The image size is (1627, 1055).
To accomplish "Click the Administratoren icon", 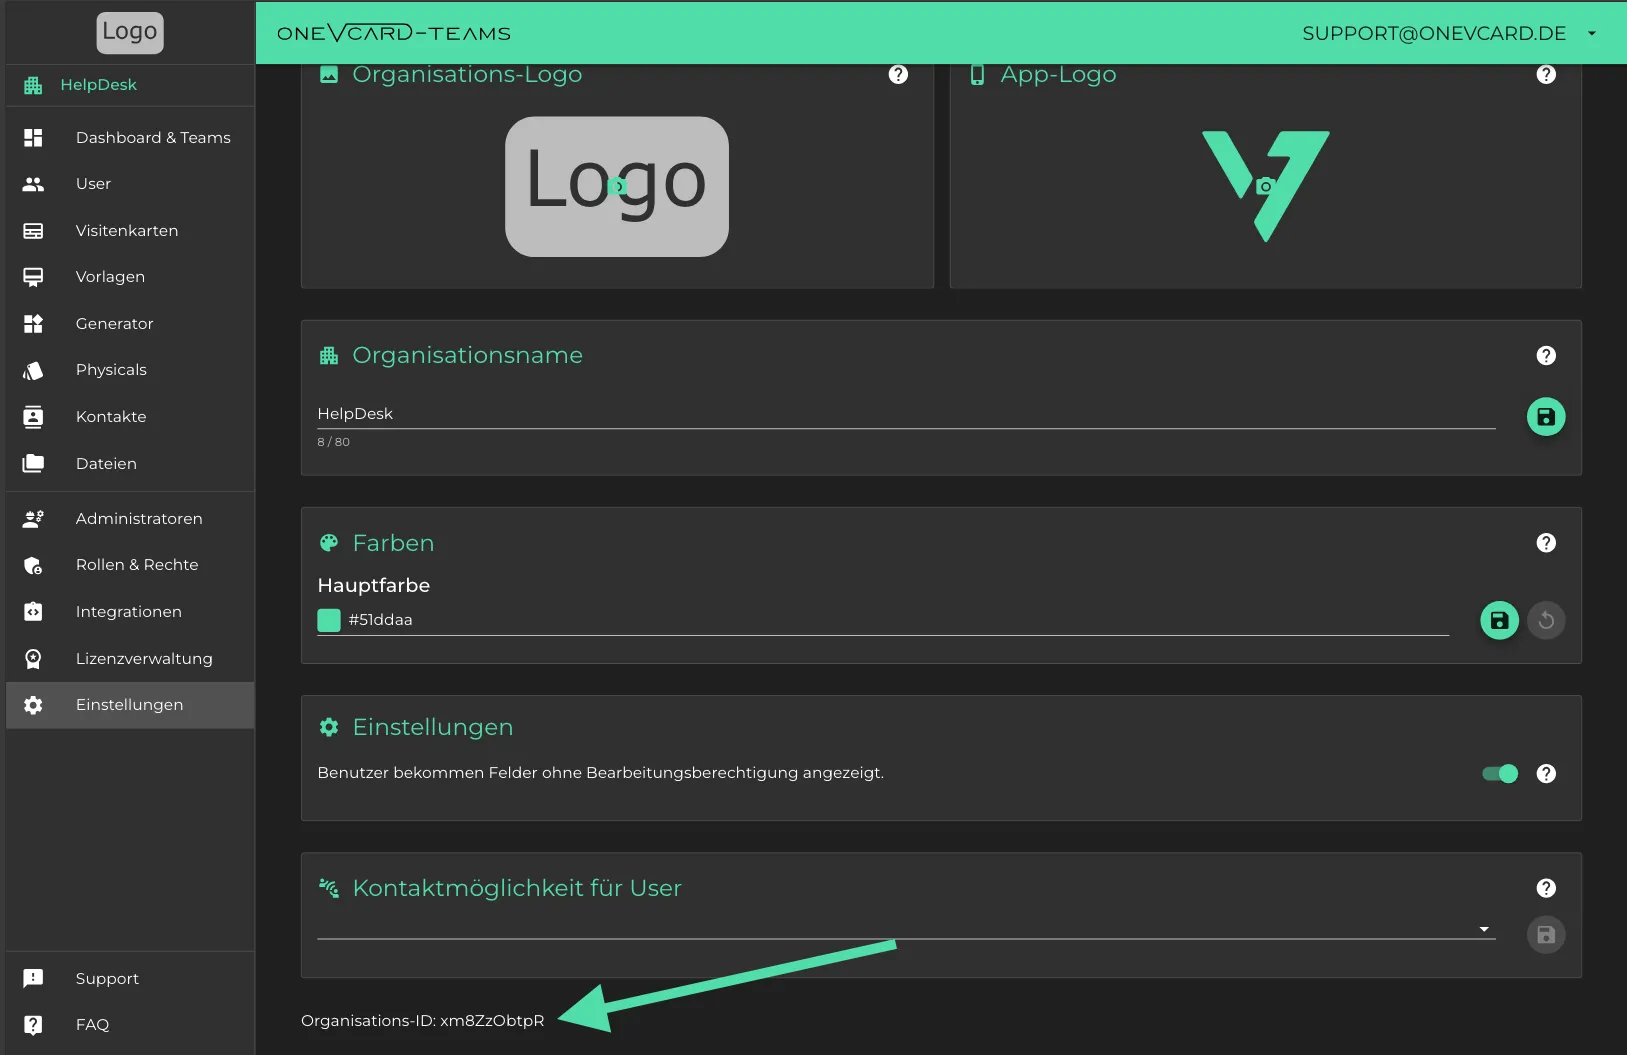I will pyautogui.click(x=33, y=518).
